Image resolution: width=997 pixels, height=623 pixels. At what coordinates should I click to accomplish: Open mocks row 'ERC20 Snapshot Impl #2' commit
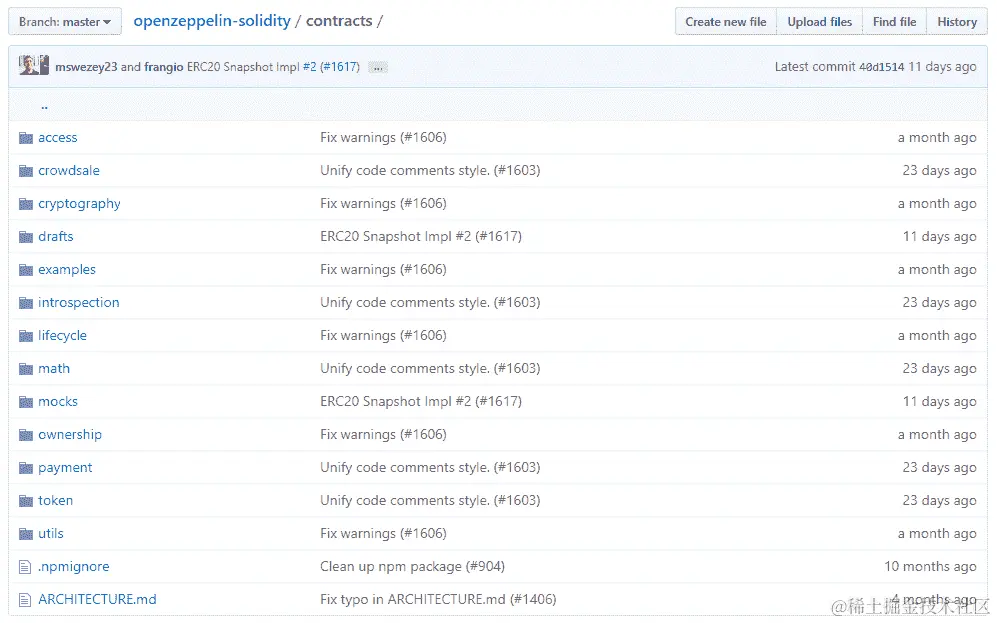(x=421, y=402)
